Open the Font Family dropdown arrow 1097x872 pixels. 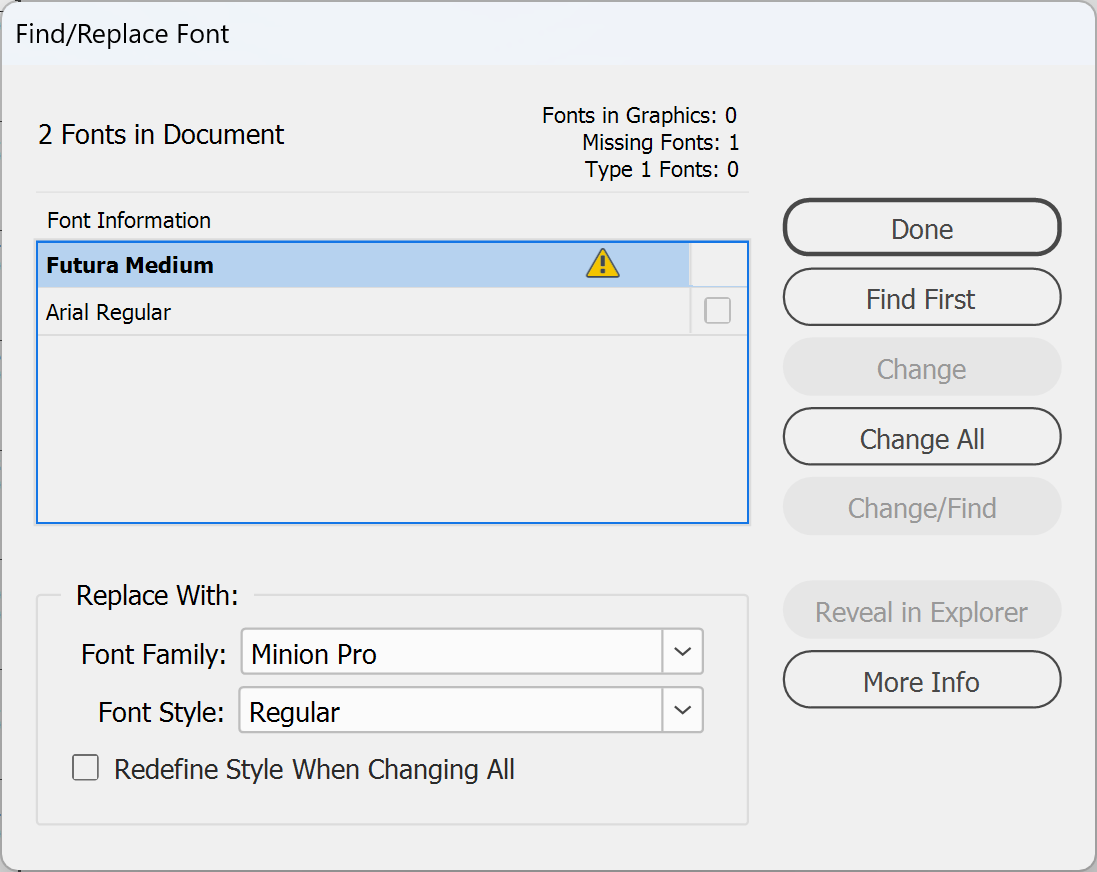[682, 652]
